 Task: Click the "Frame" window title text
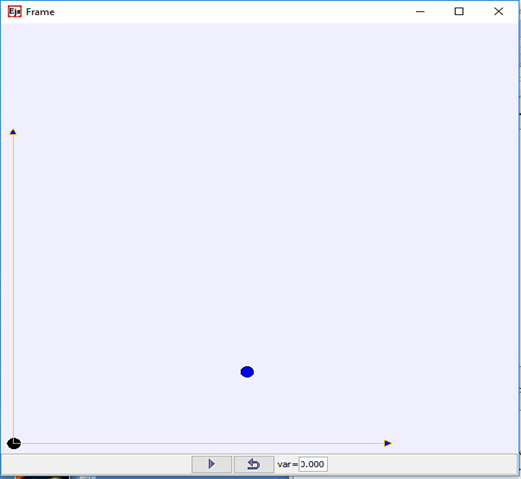pos(40,12)
